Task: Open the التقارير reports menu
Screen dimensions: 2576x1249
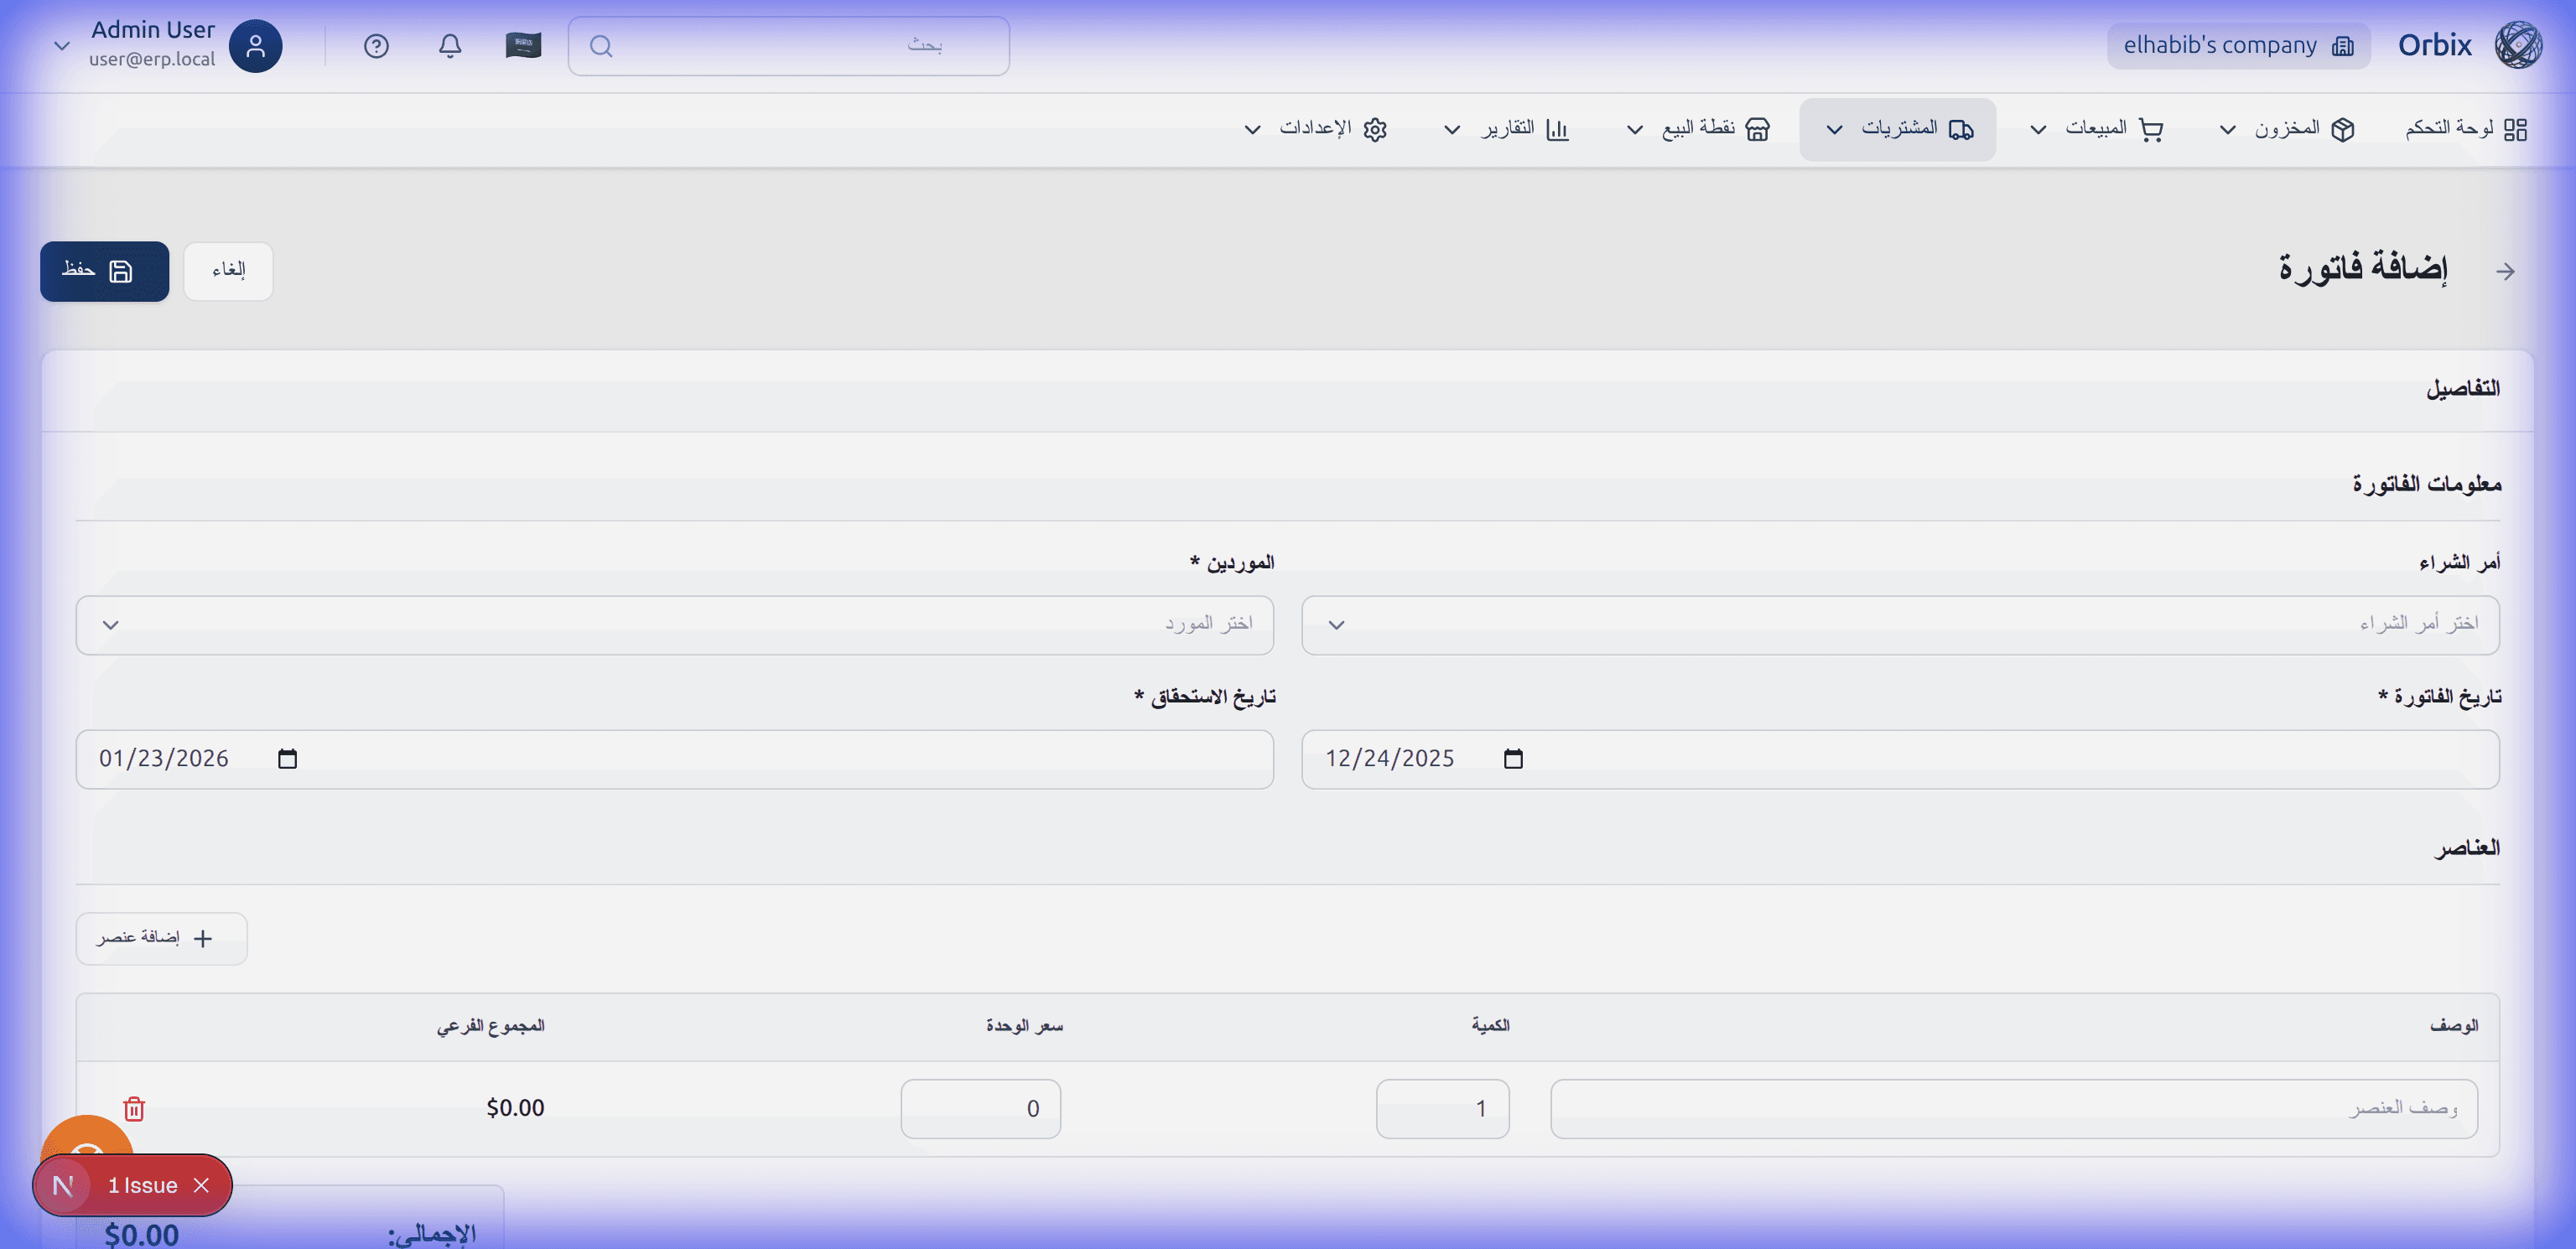Action: (1507, 129)
